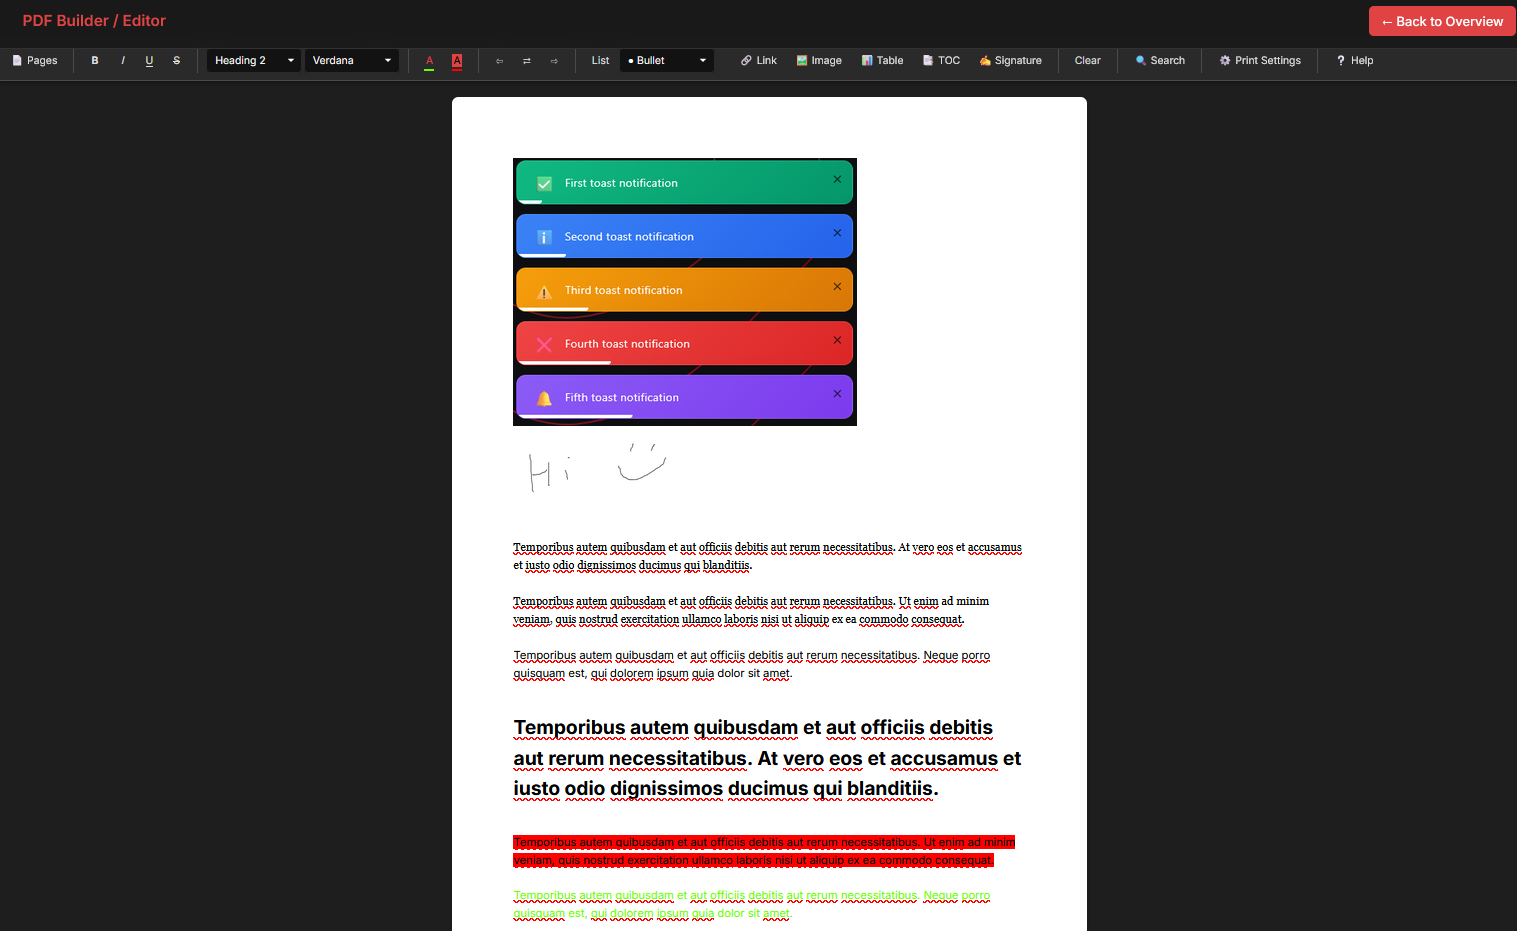The height and width of the screenshot is (931, 1517).
Task: Click the orange warning triangle icon
Action: point(544,292)
